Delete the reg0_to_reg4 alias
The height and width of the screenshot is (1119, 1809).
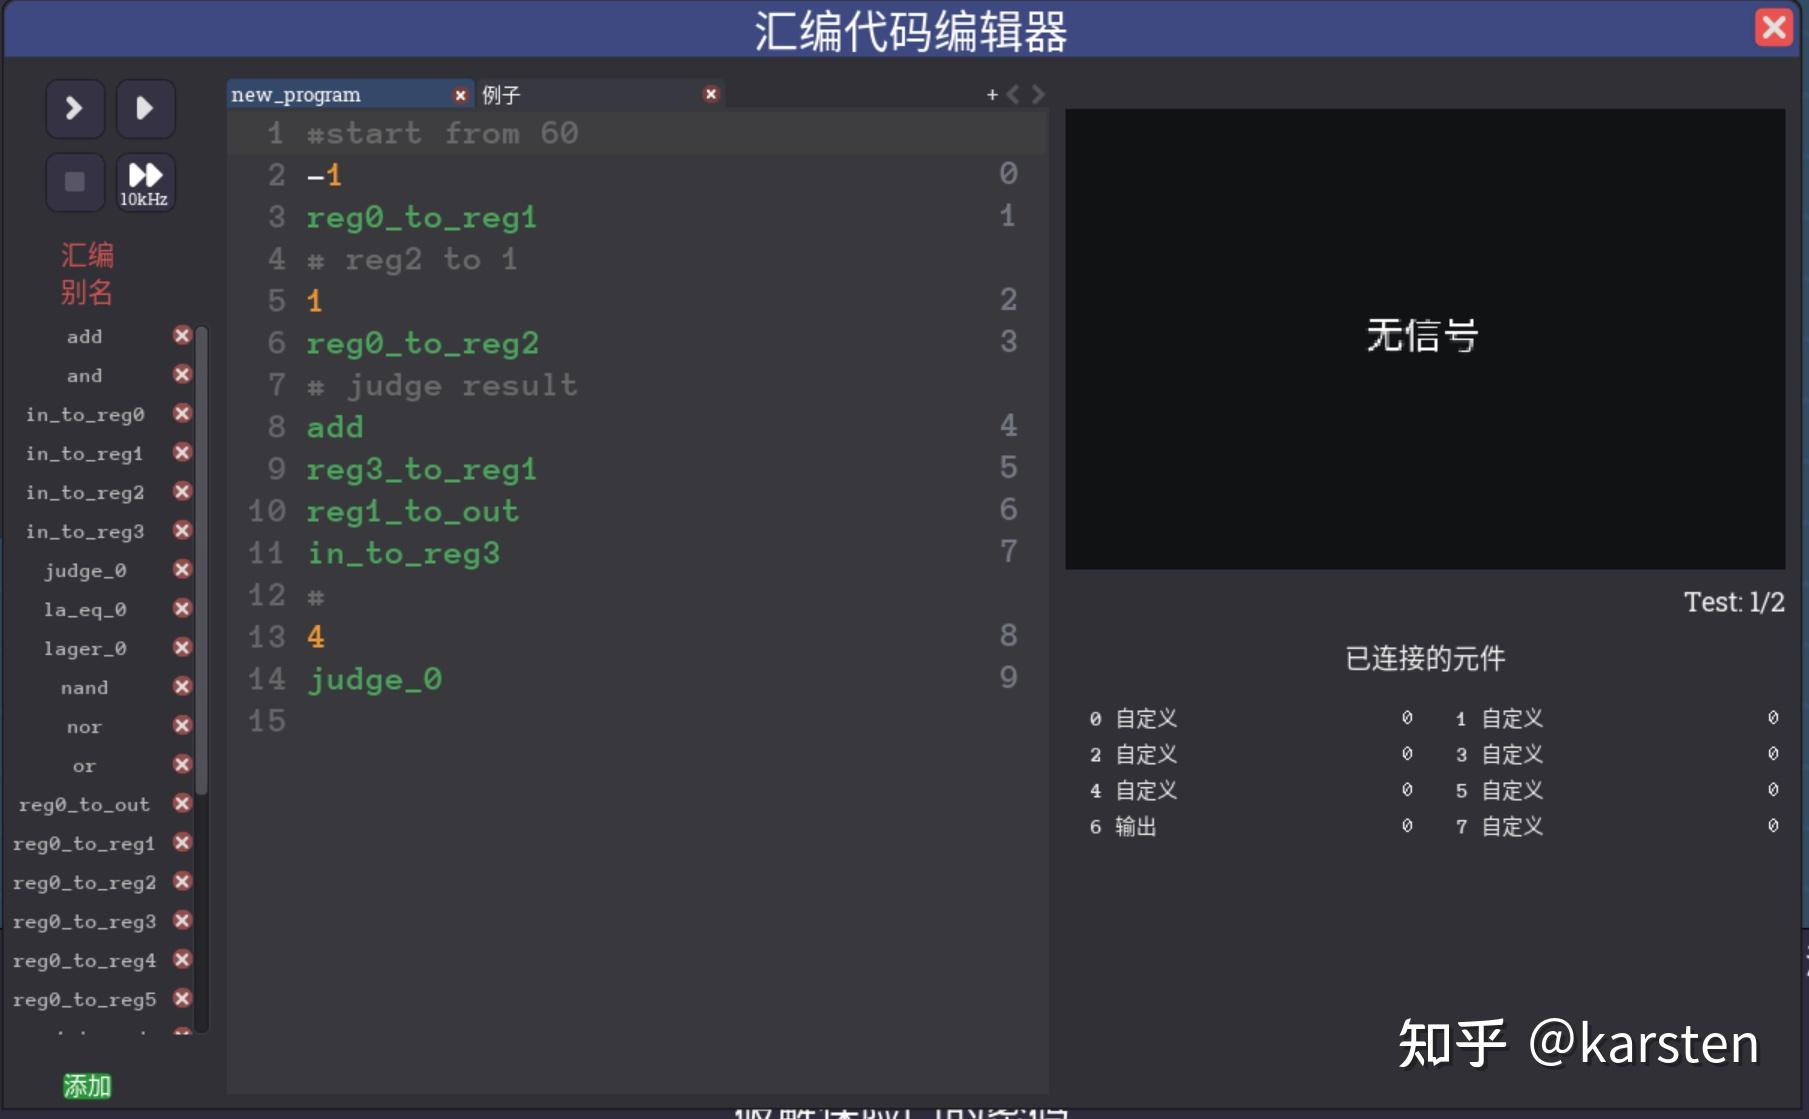[x=182, y=959]
